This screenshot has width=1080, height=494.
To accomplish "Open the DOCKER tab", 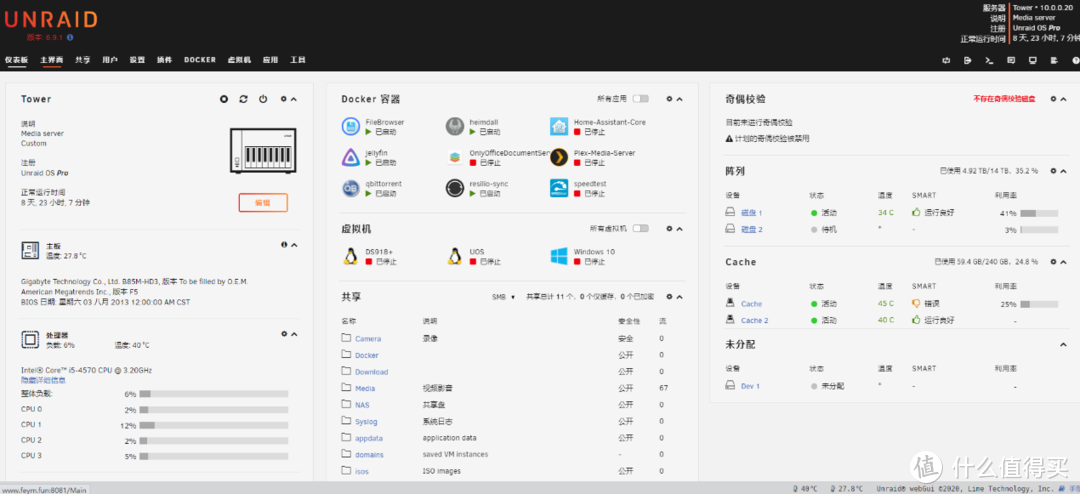I will [200, 60].
